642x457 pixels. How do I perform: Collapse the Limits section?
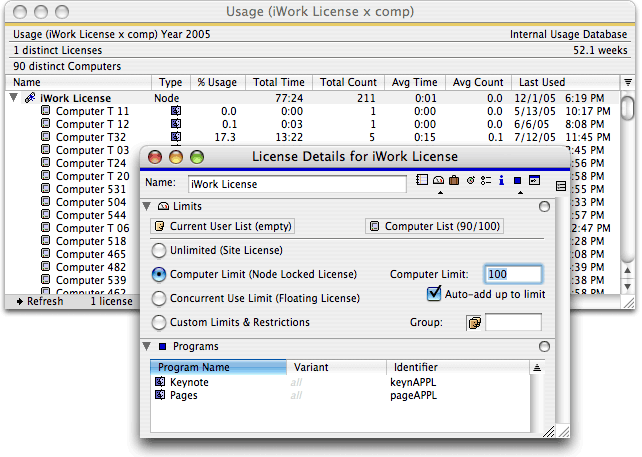[147, 206]
